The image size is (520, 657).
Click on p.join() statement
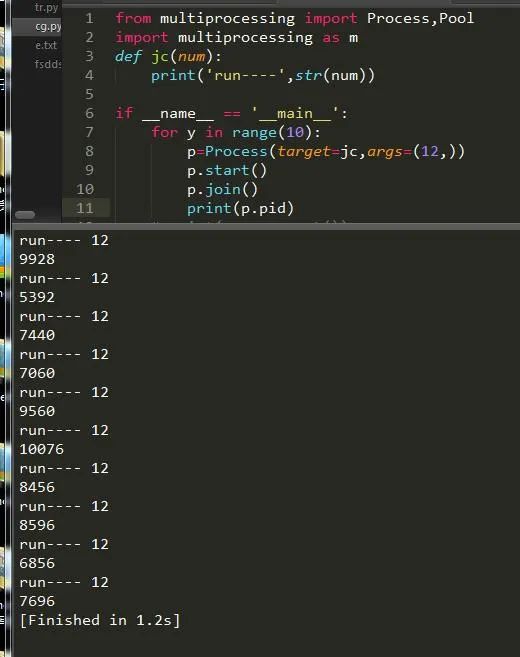[x=222, y=190]
